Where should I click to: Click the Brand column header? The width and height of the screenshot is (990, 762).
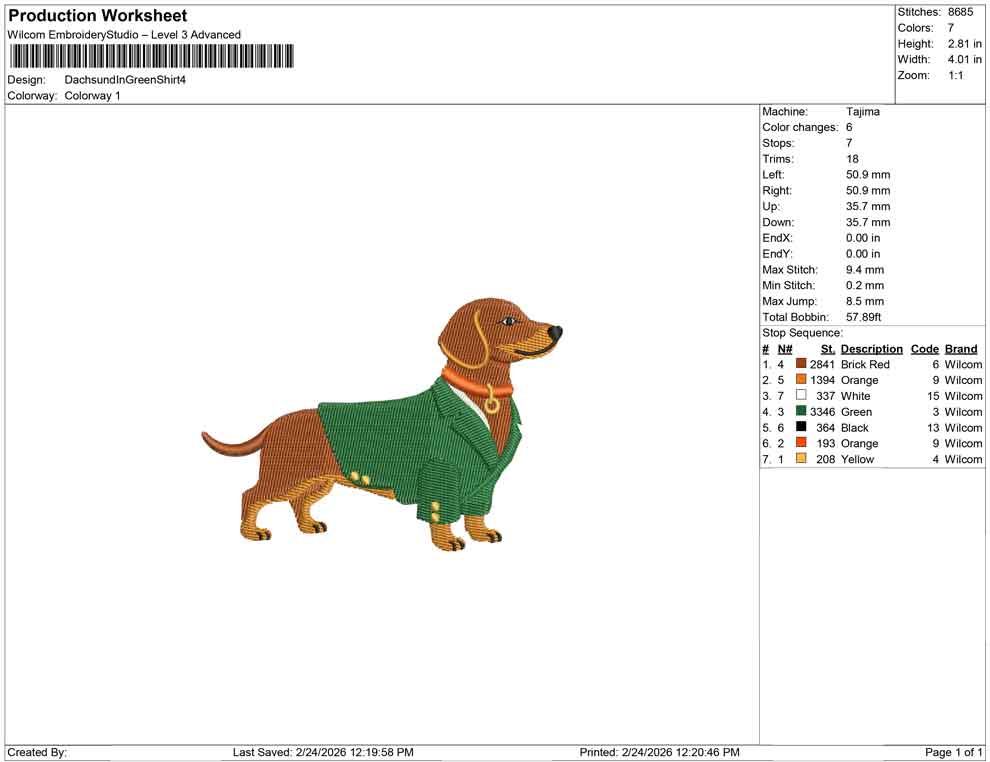click(x=960, y=348)
